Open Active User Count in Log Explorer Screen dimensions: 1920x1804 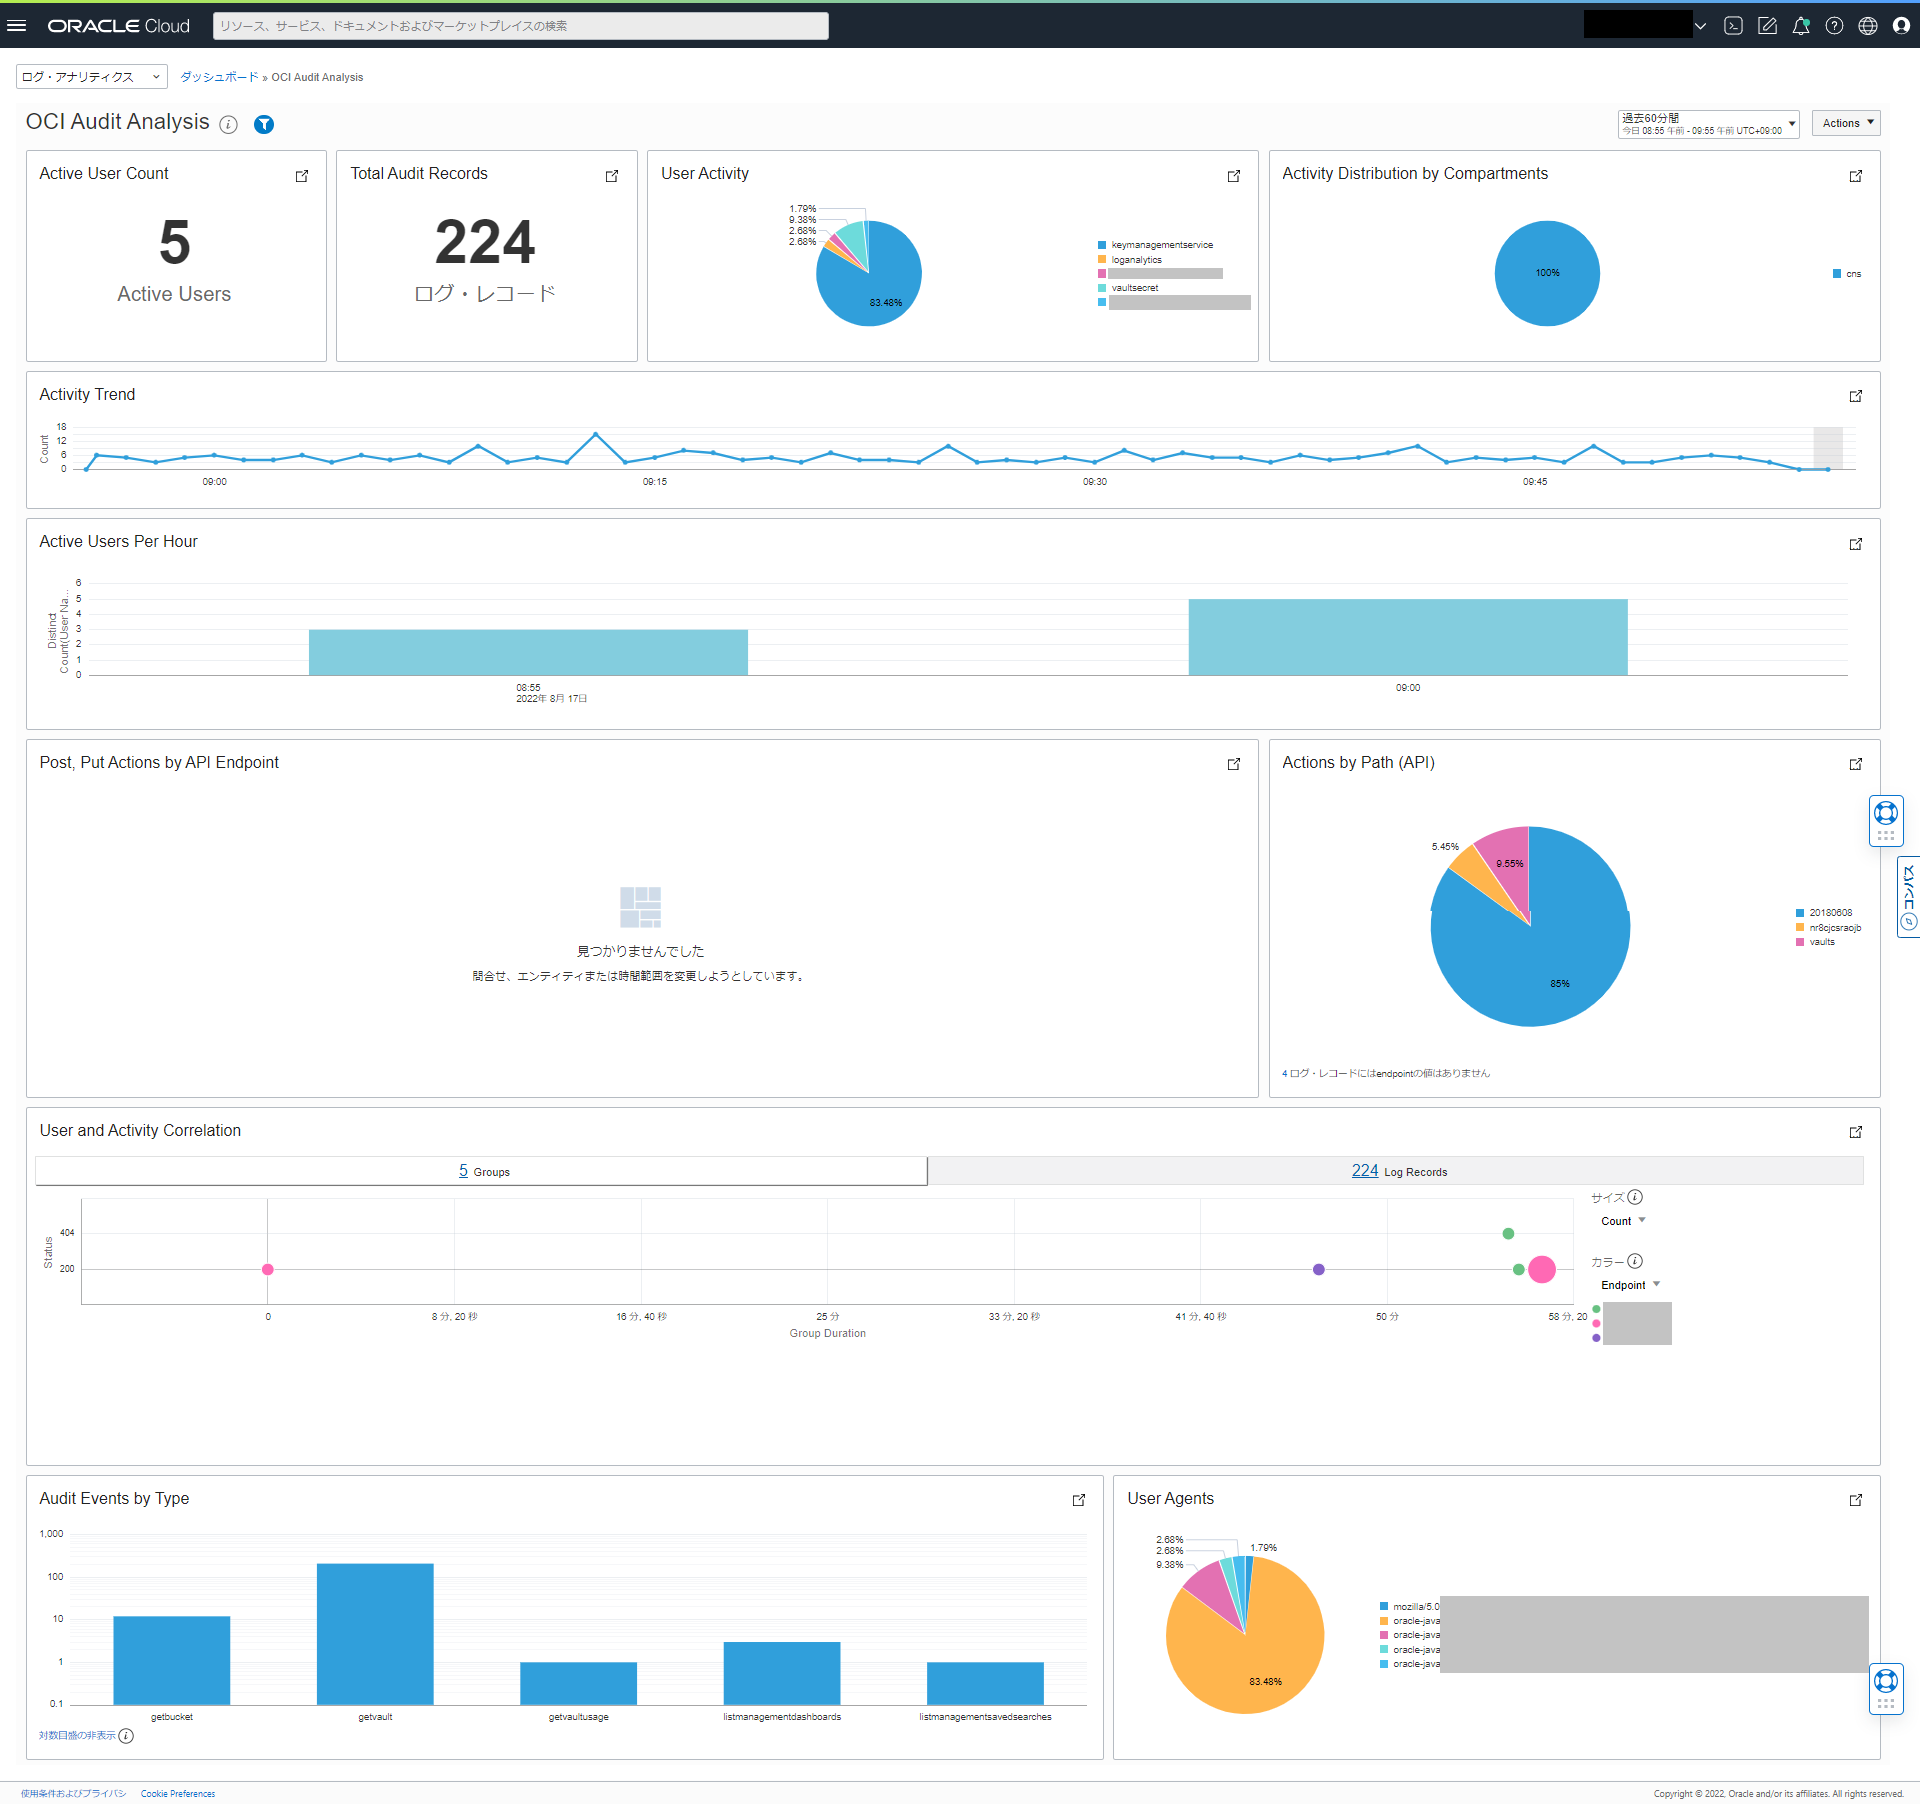[x=302, y=176]
